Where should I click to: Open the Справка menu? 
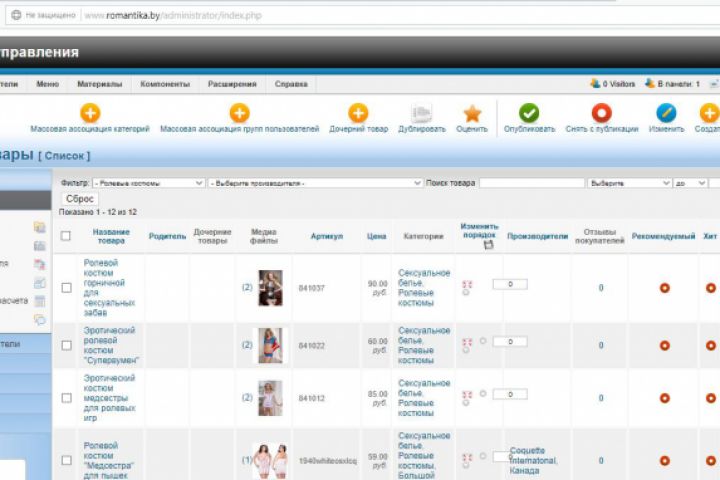tap(291, 84)
